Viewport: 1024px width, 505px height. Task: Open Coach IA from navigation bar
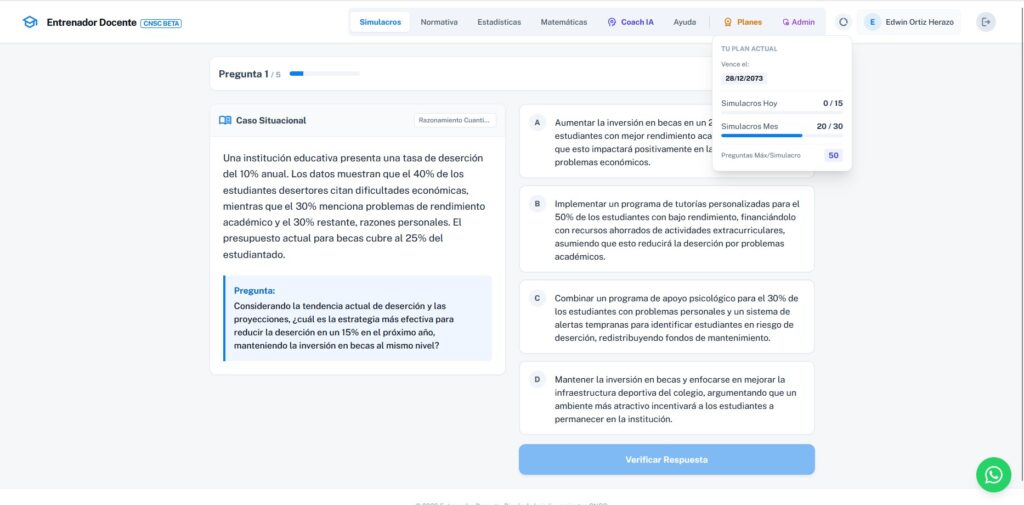pos(630,22)
